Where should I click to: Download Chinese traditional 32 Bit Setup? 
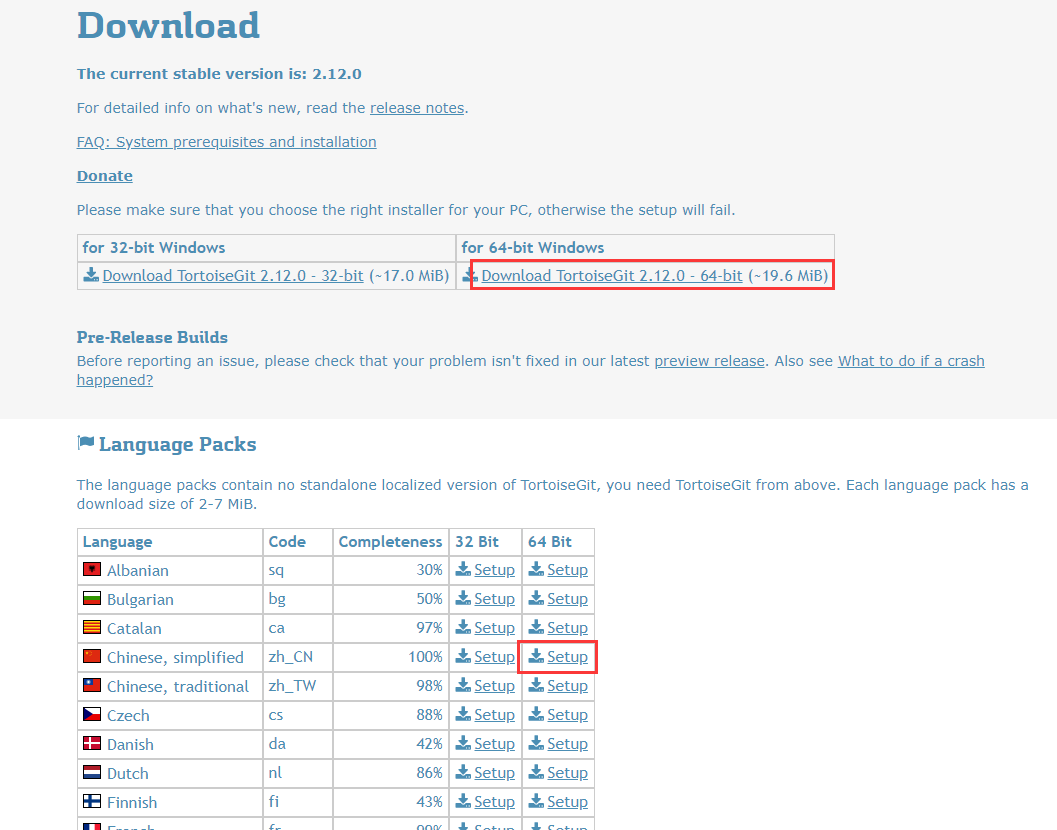pyautogui.click(x=494, y=686)
